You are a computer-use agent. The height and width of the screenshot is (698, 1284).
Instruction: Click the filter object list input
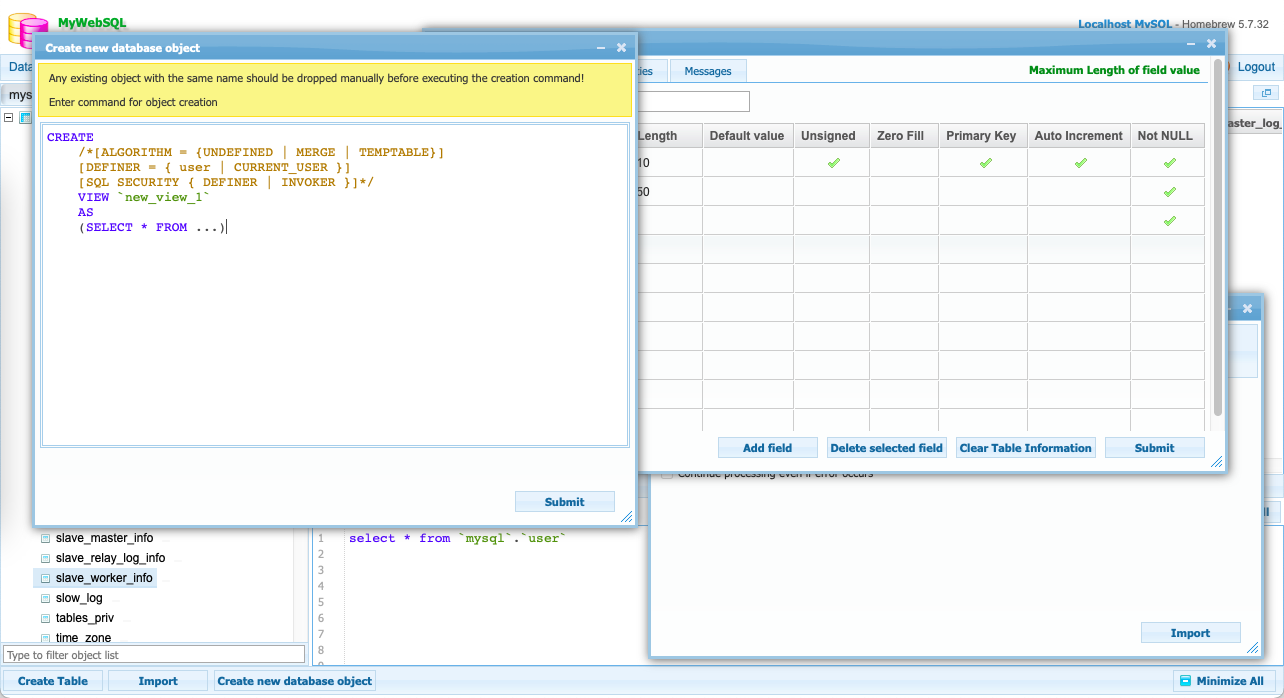[154, 655]
